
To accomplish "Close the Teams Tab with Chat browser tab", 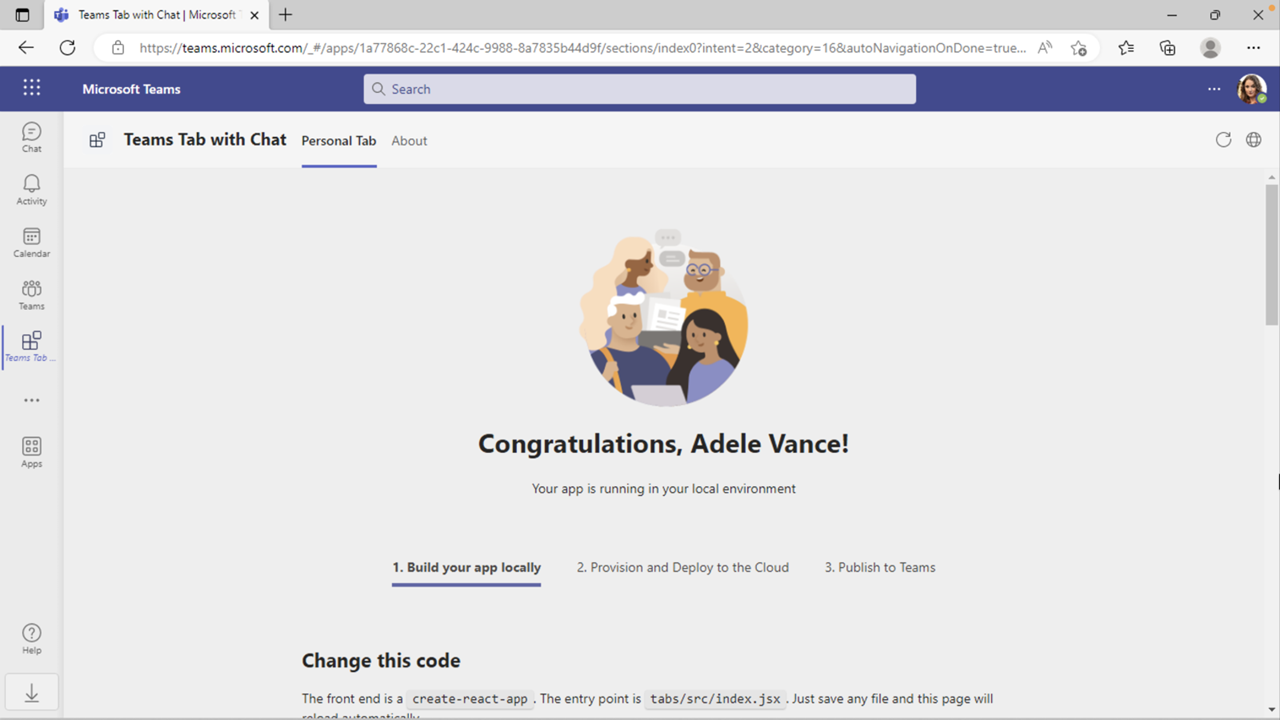I will pos(253,15).
